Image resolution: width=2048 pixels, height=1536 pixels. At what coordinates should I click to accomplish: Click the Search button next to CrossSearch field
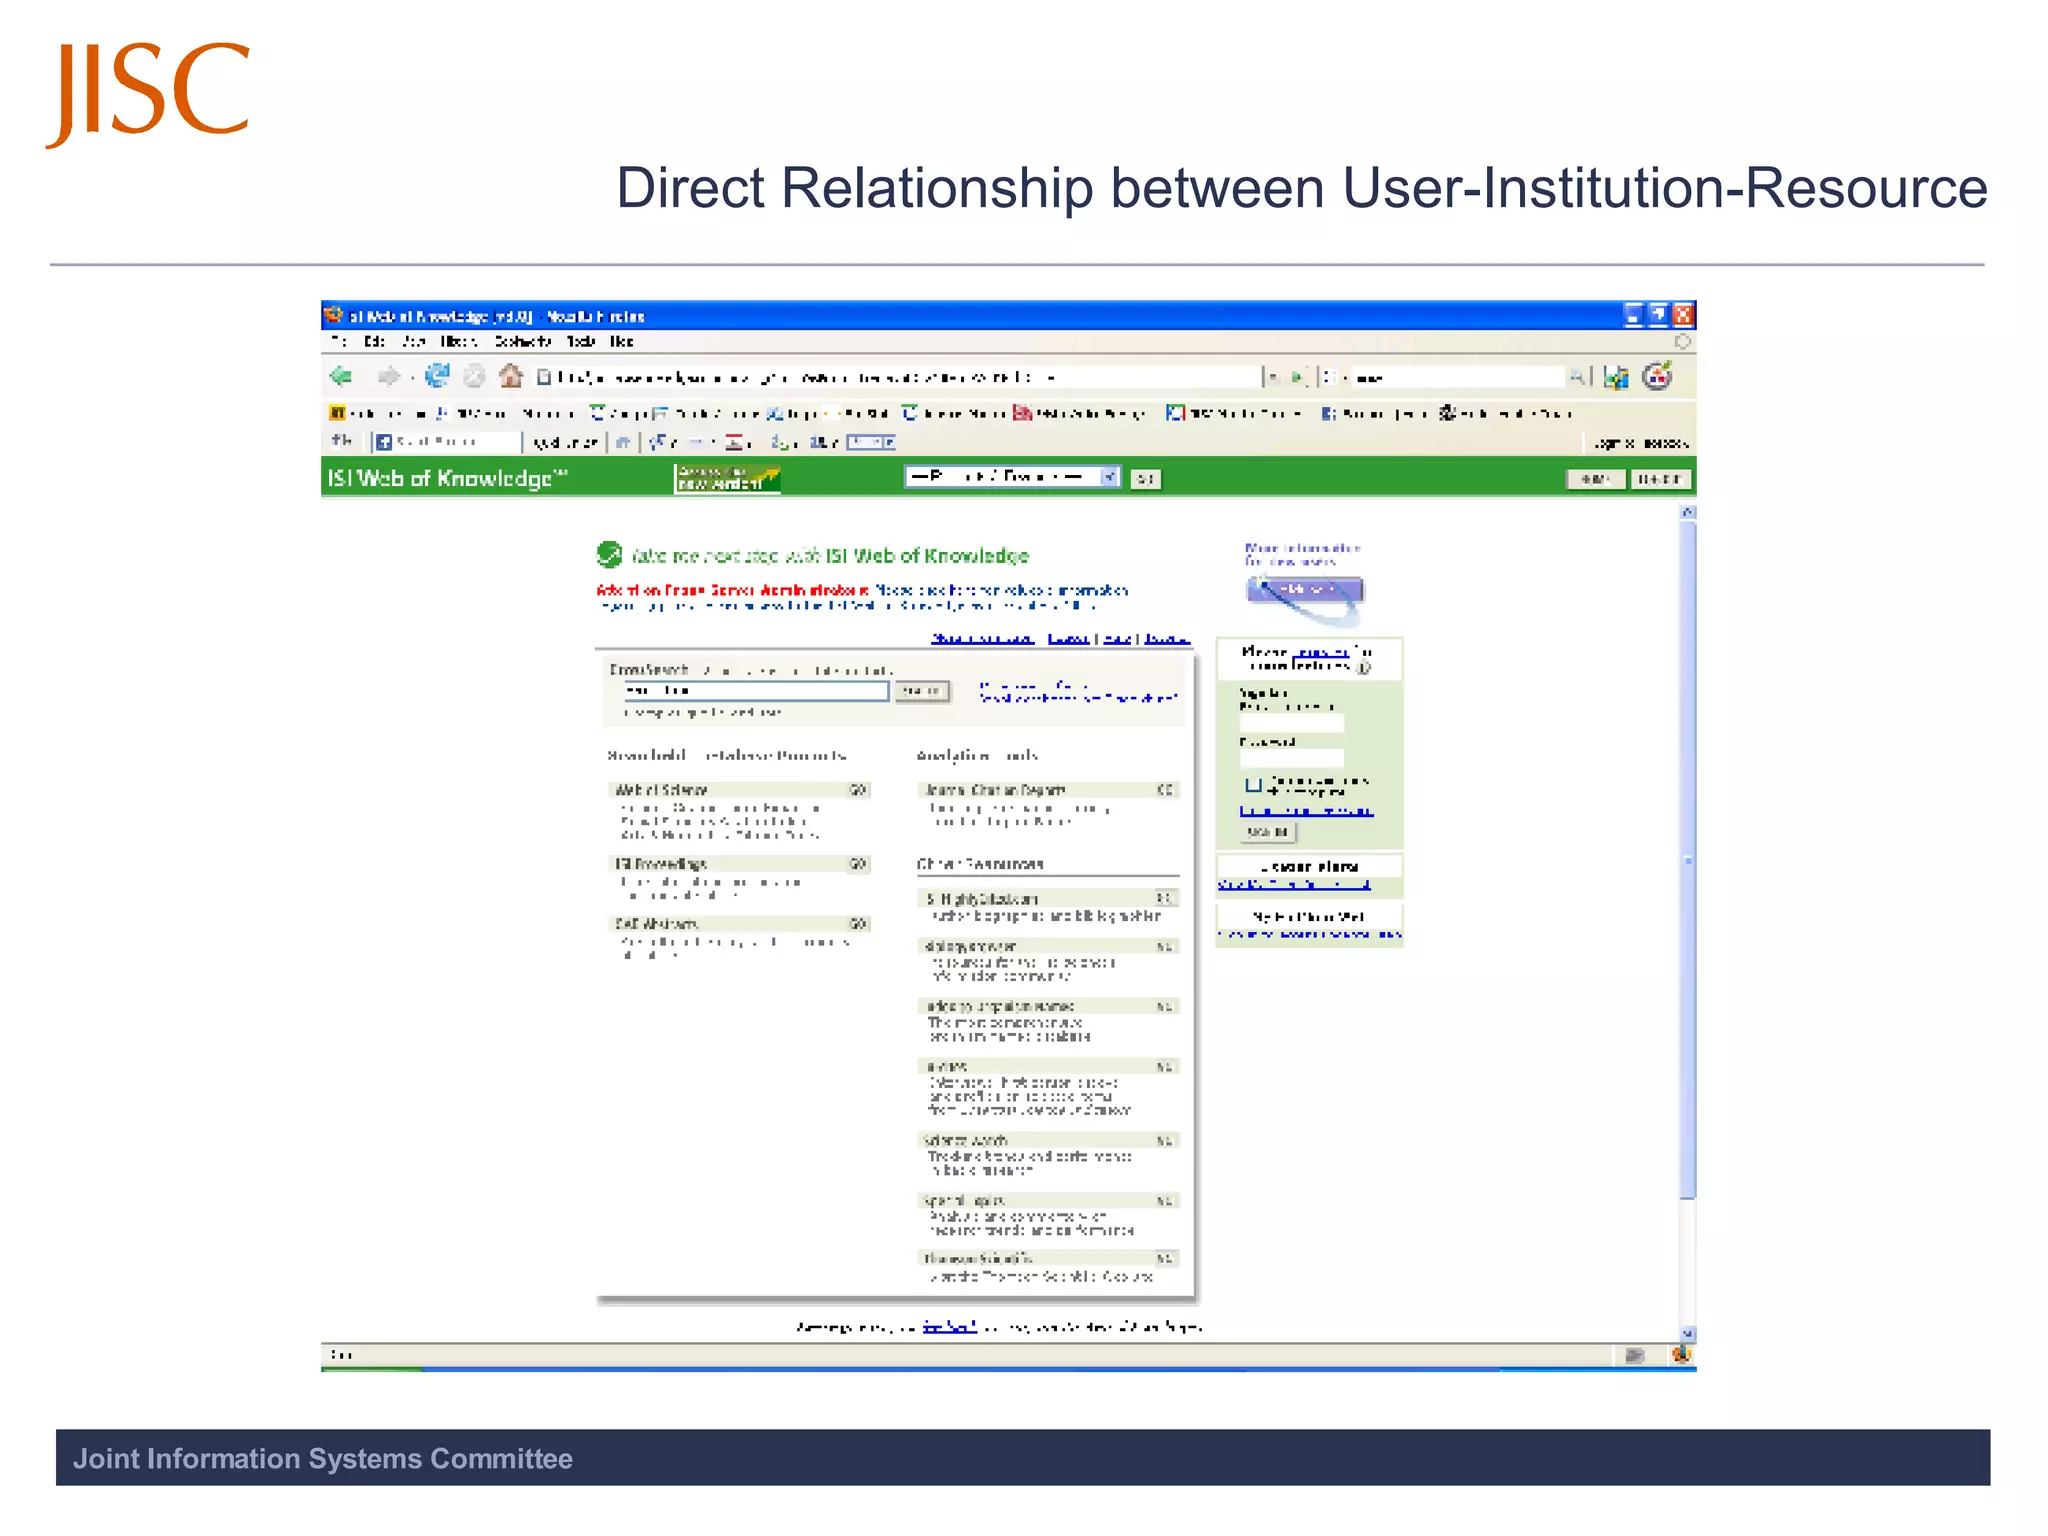point(921,691)
